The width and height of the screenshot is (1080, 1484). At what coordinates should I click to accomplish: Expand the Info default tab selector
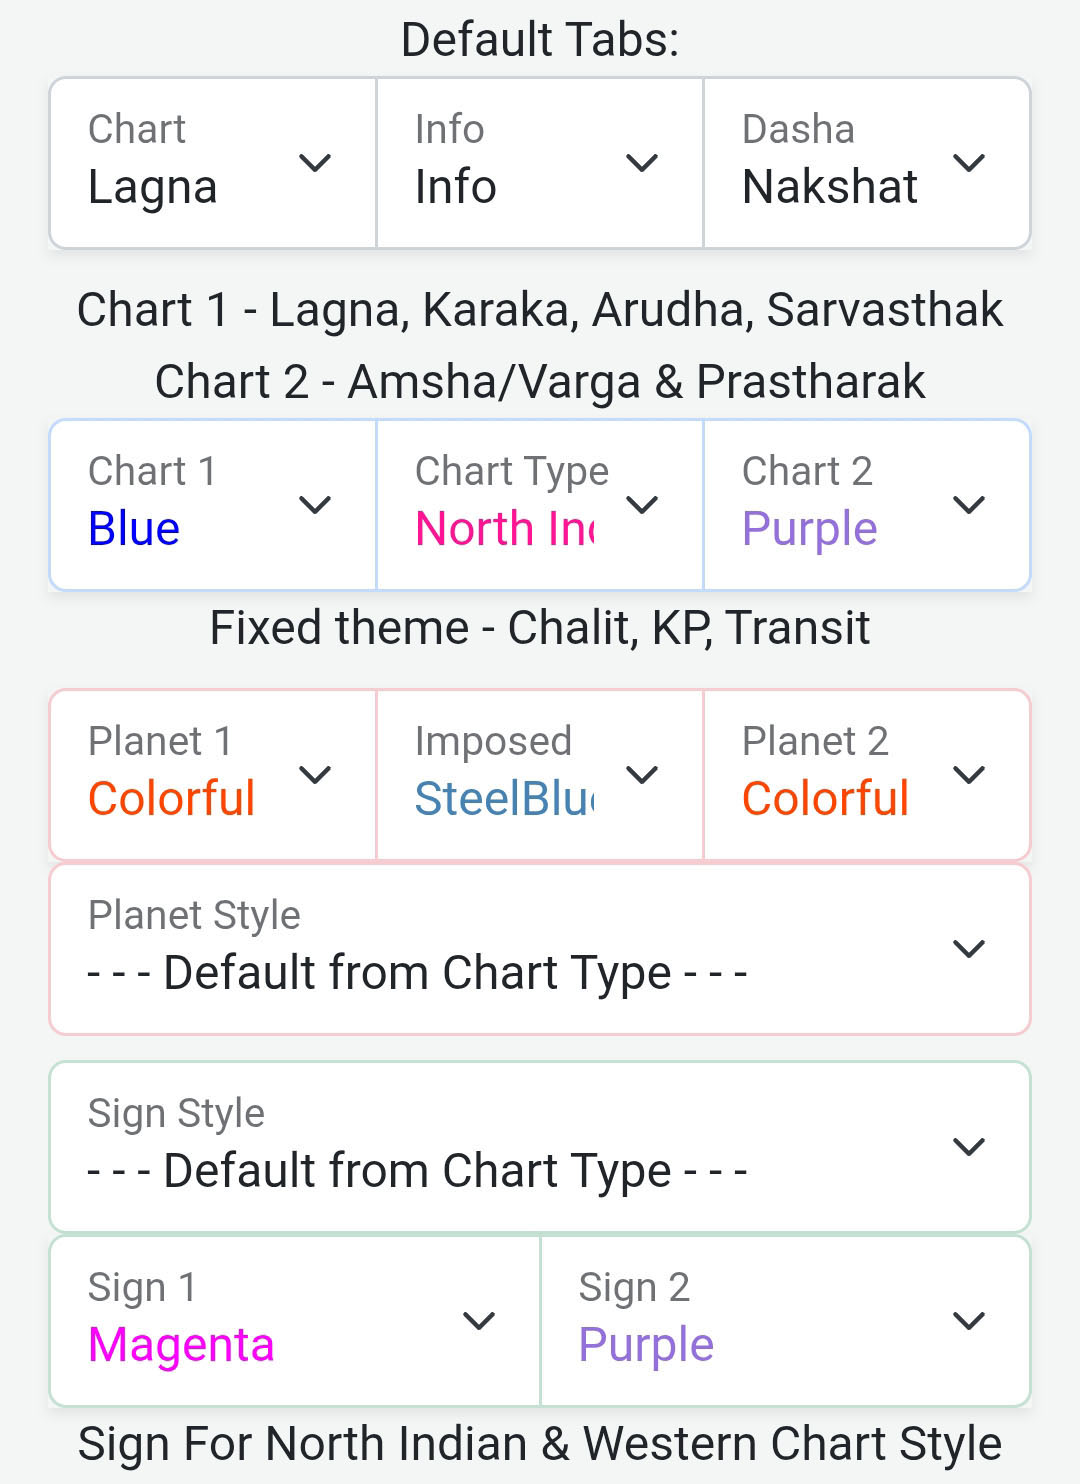(x=539, y=163)
